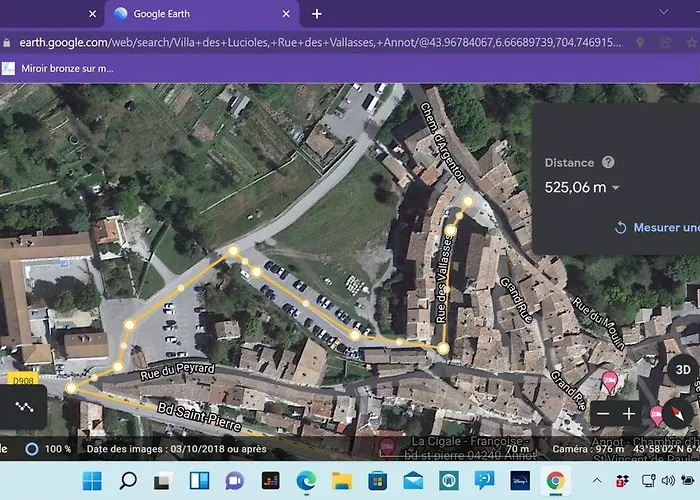This screenshot has width=700, height=500.
Task: Click the pink hotel pin on Grand Rue
Action: coord(609,380)
